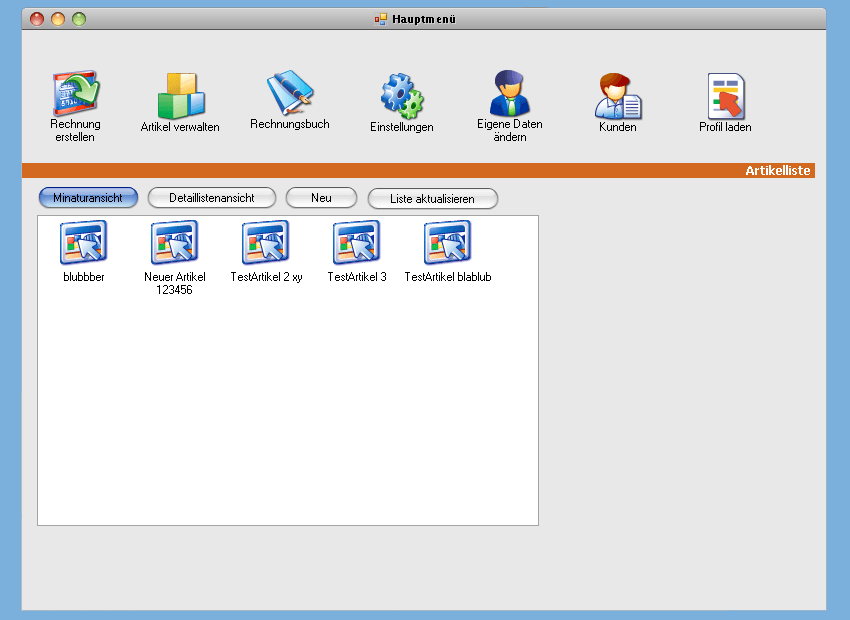Click the "Profil laden" label
850x620 pixels.
pyautogui.click(x=725, y=127)
